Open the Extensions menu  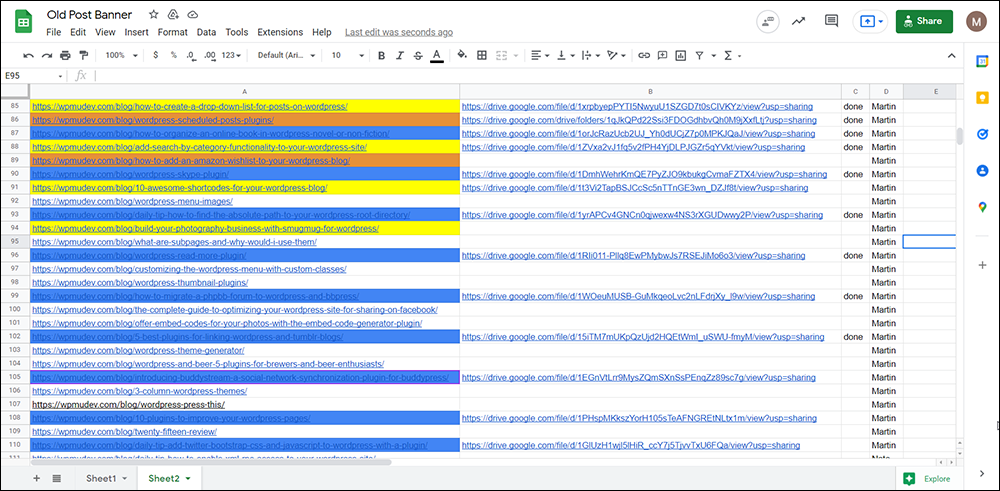point(280,32)
